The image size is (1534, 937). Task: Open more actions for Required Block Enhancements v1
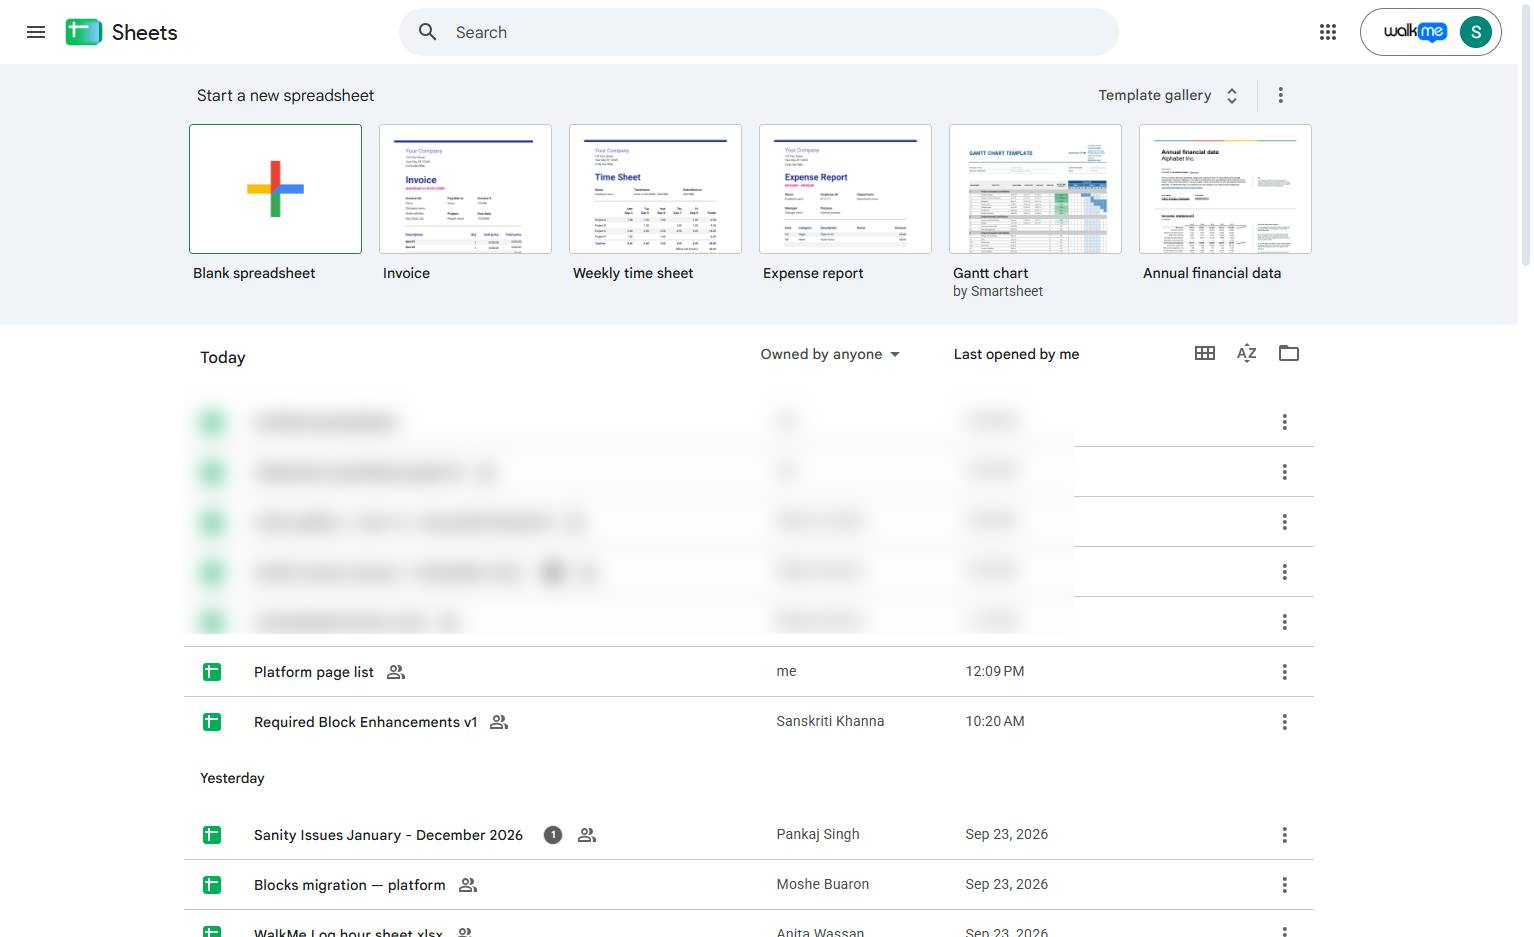1284,722
